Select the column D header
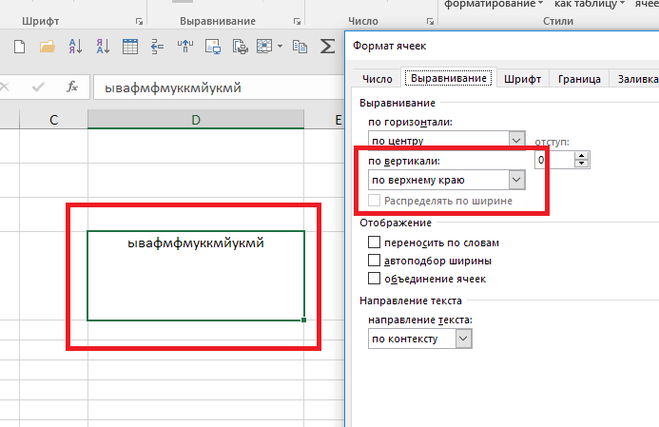Viewport: 659px width, 427px height. click(x=195, y=120)
